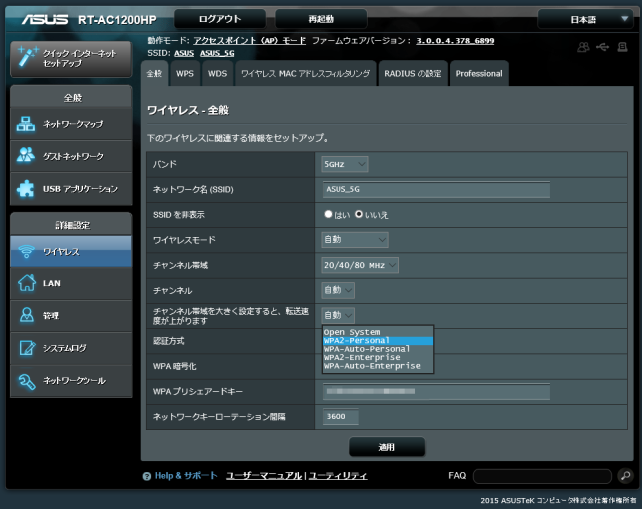The height and width of the screenshot is (509, 642).
Task: Click the ASUS_5G SSID link
Action: pyautogui.click(x=217, y=53)
